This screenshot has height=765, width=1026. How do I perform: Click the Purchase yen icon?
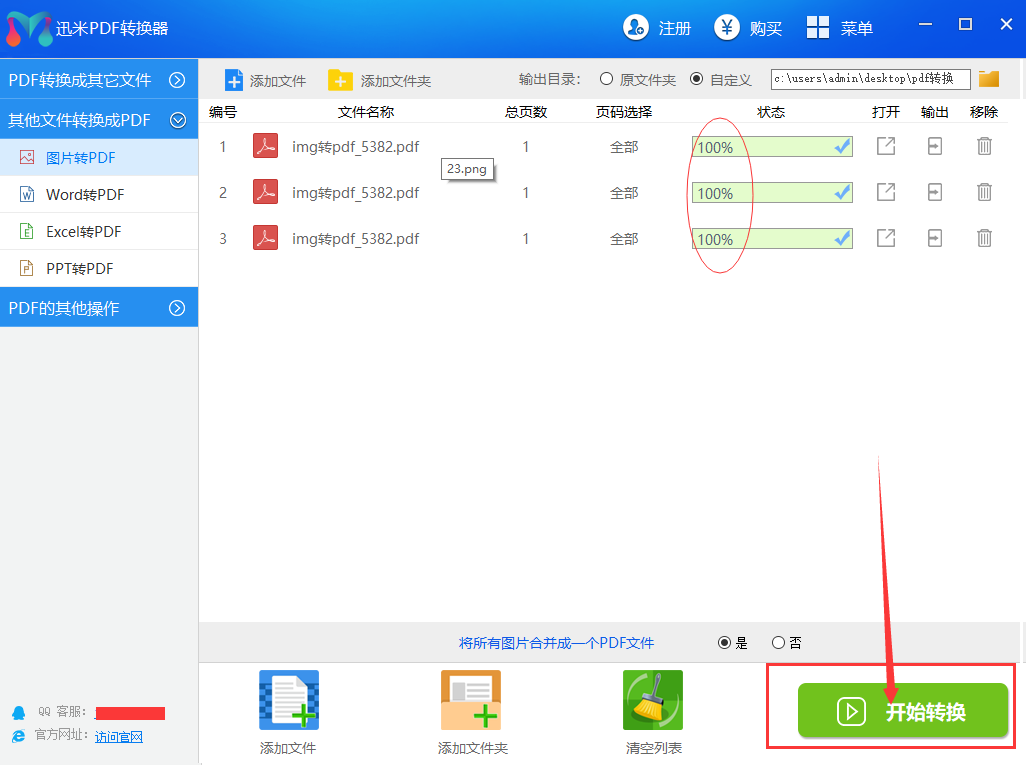pyautogui.click(x=726, y=28)
